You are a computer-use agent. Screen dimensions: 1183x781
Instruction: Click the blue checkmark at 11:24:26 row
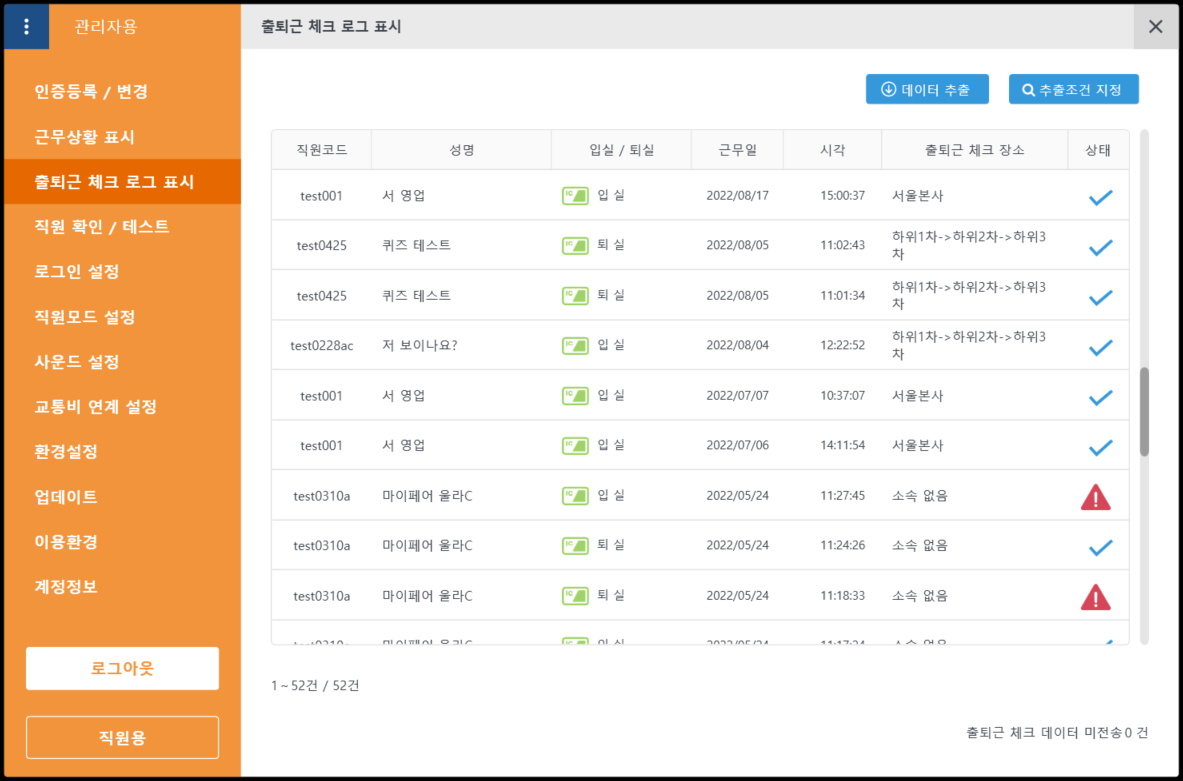pos(1100,547)
